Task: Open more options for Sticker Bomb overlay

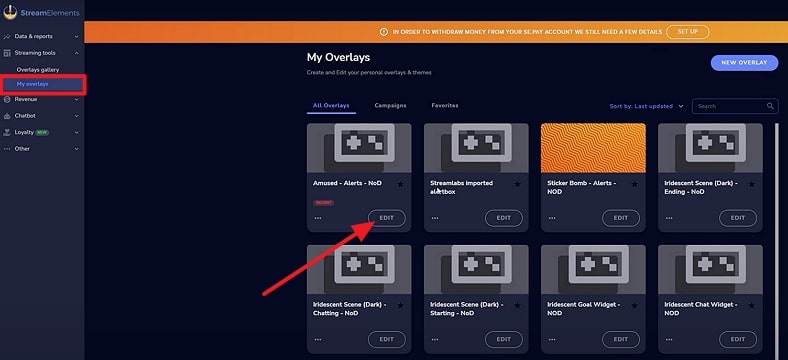Action: pos(552,218)
